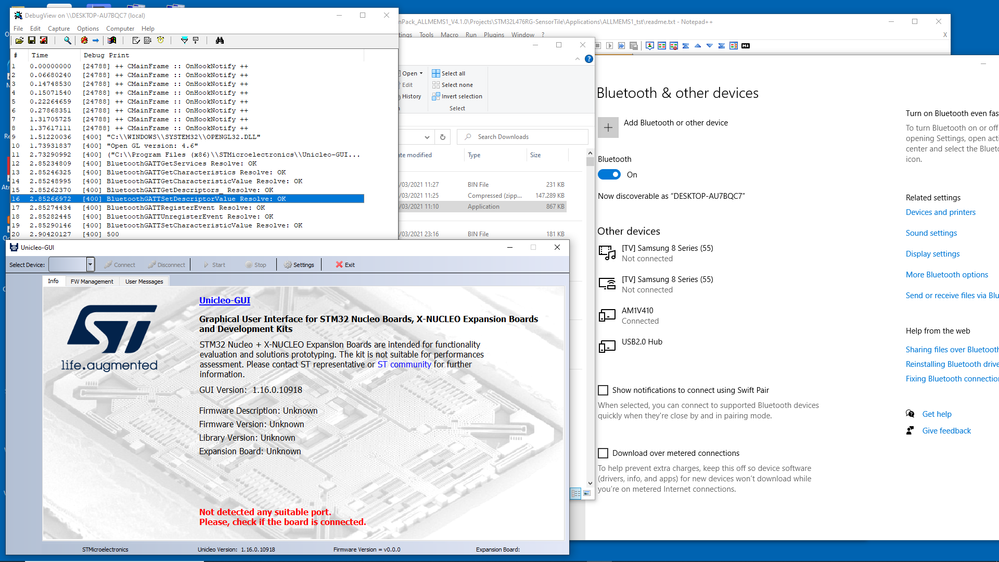Image resolution: width=999 pixels, height=562 pixels.
Task: Click the USB2.0 Hub device icon
Action: (607, 346)
